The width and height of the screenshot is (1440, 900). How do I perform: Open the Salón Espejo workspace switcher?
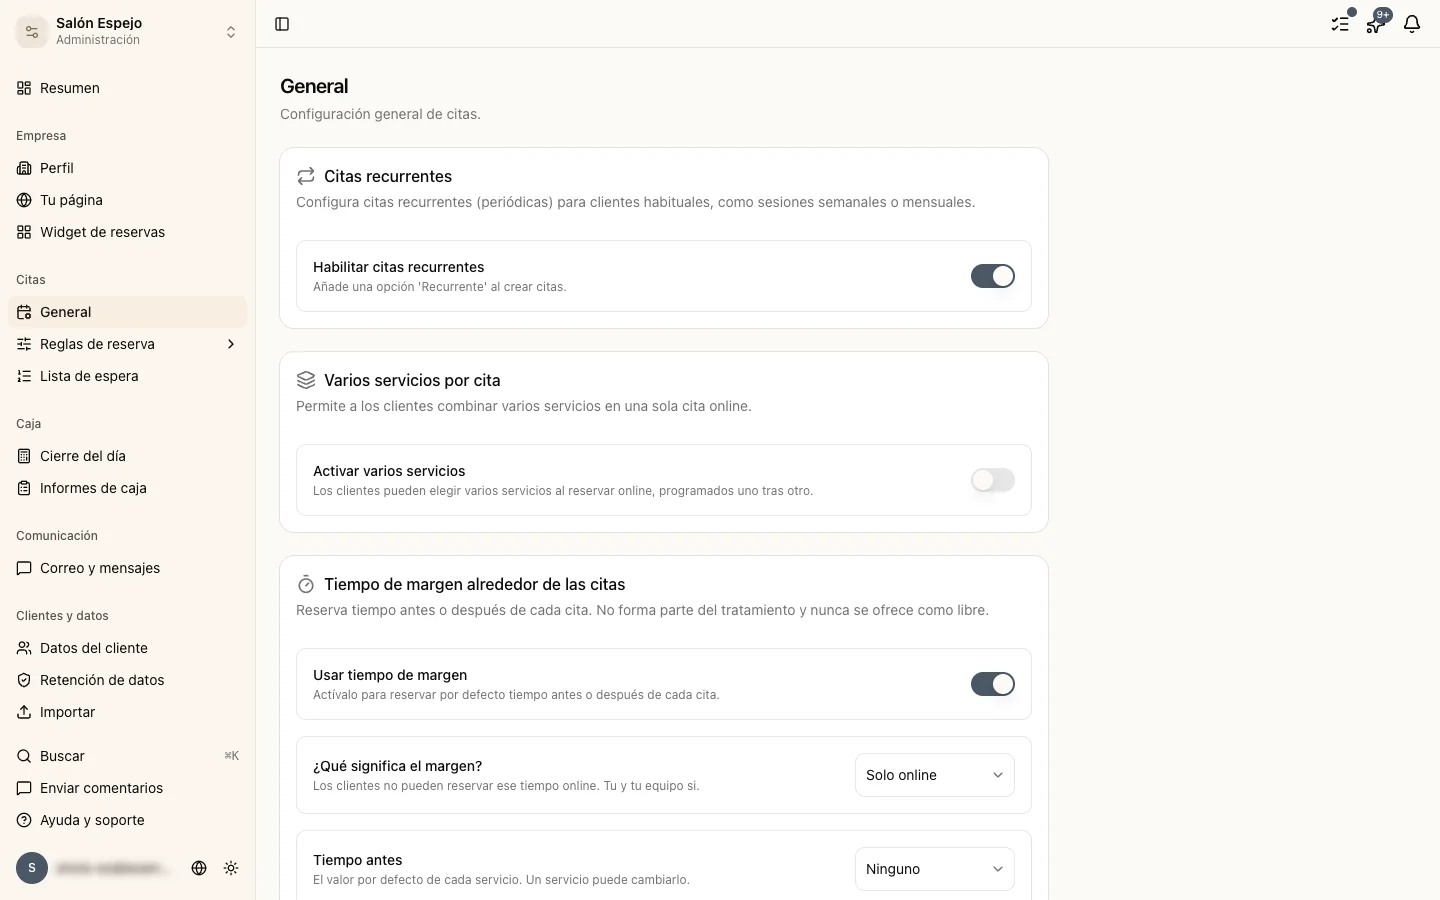click(x=127, y=32)
